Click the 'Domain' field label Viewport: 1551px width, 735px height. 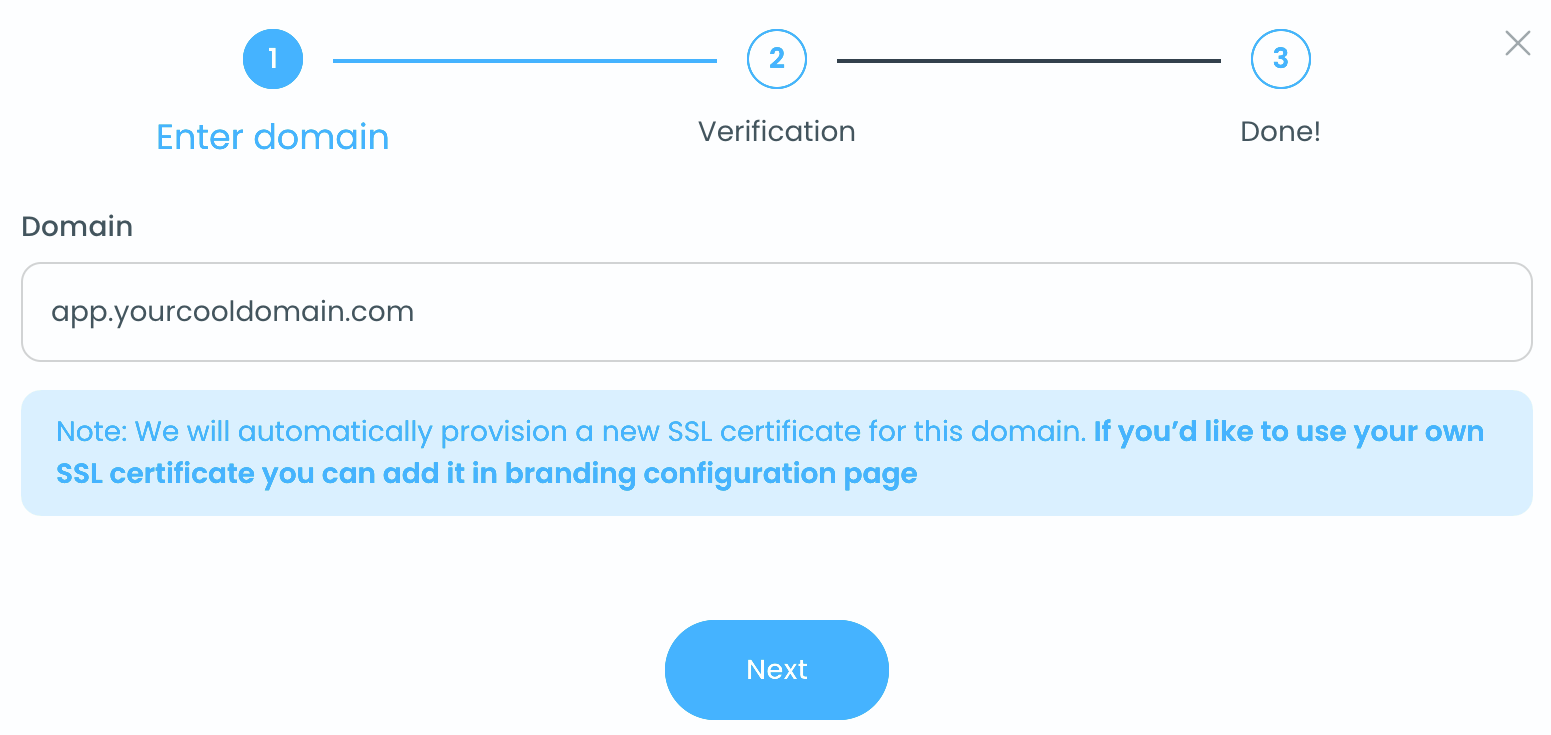(x=76, y=227)
